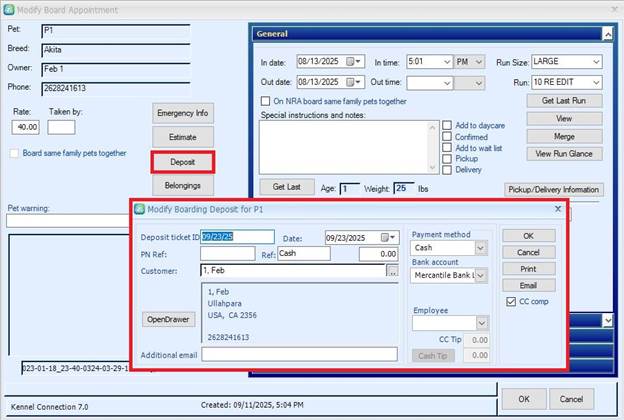624x420 pixels.
Task: Open the Run Size dropdown
Action: point(596,62)
